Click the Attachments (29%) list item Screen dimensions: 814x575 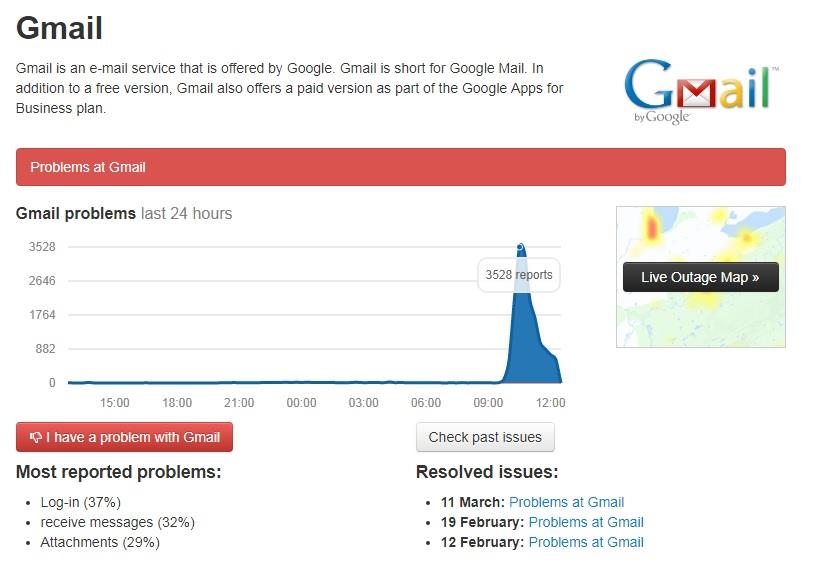tap(100, 542)
